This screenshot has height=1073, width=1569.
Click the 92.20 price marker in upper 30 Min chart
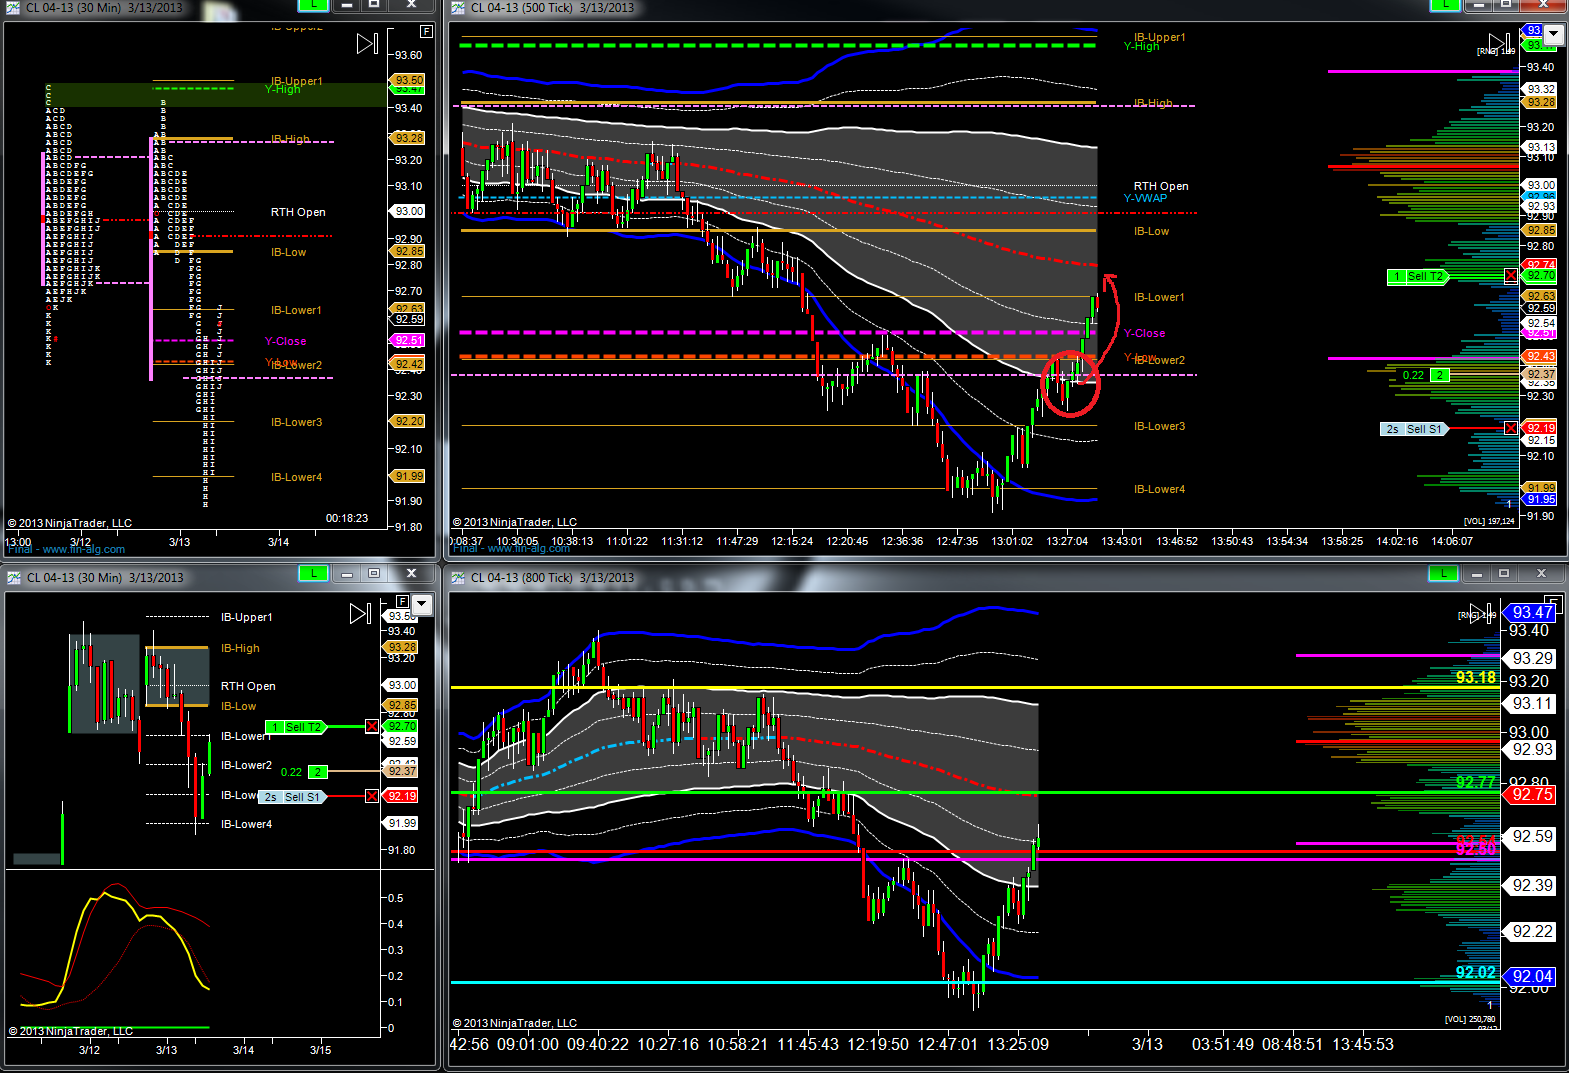[x=408, y=421]
